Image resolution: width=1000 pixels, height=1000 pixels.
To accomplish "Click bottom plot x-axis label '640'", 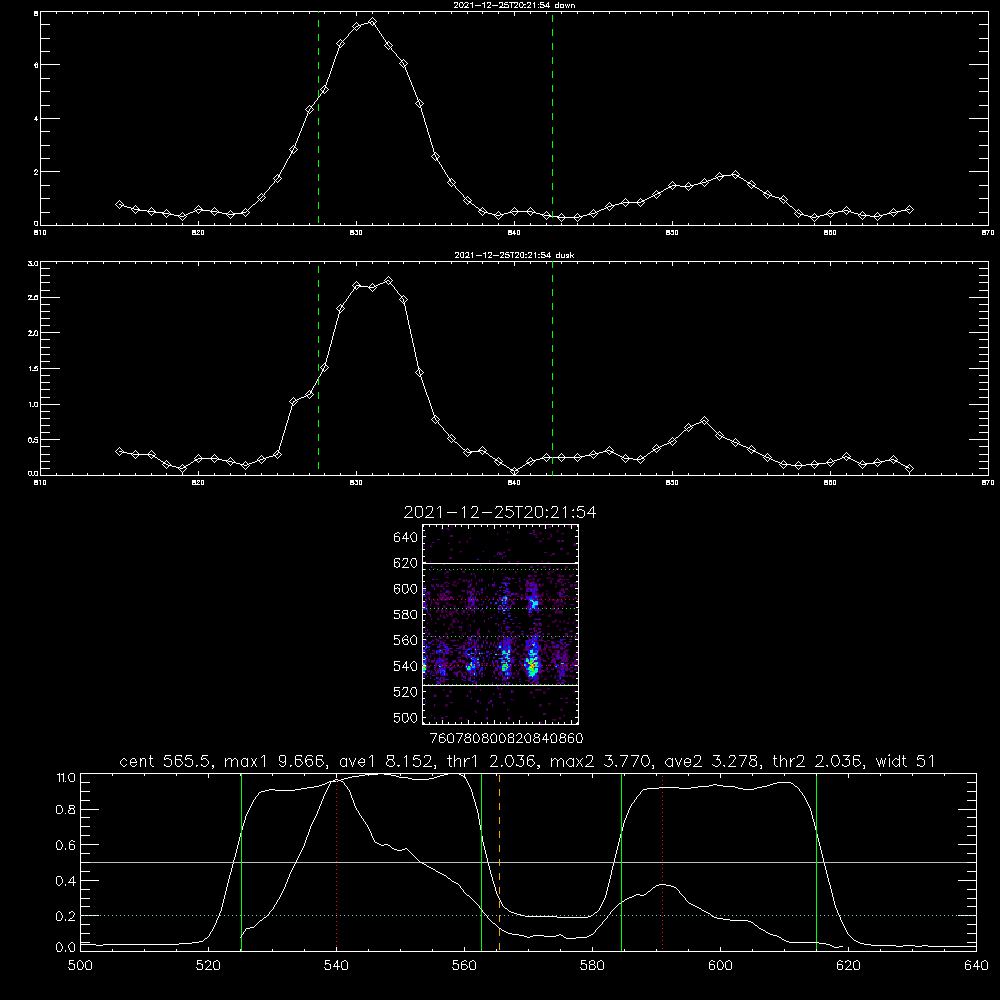I will click(976, 966).
